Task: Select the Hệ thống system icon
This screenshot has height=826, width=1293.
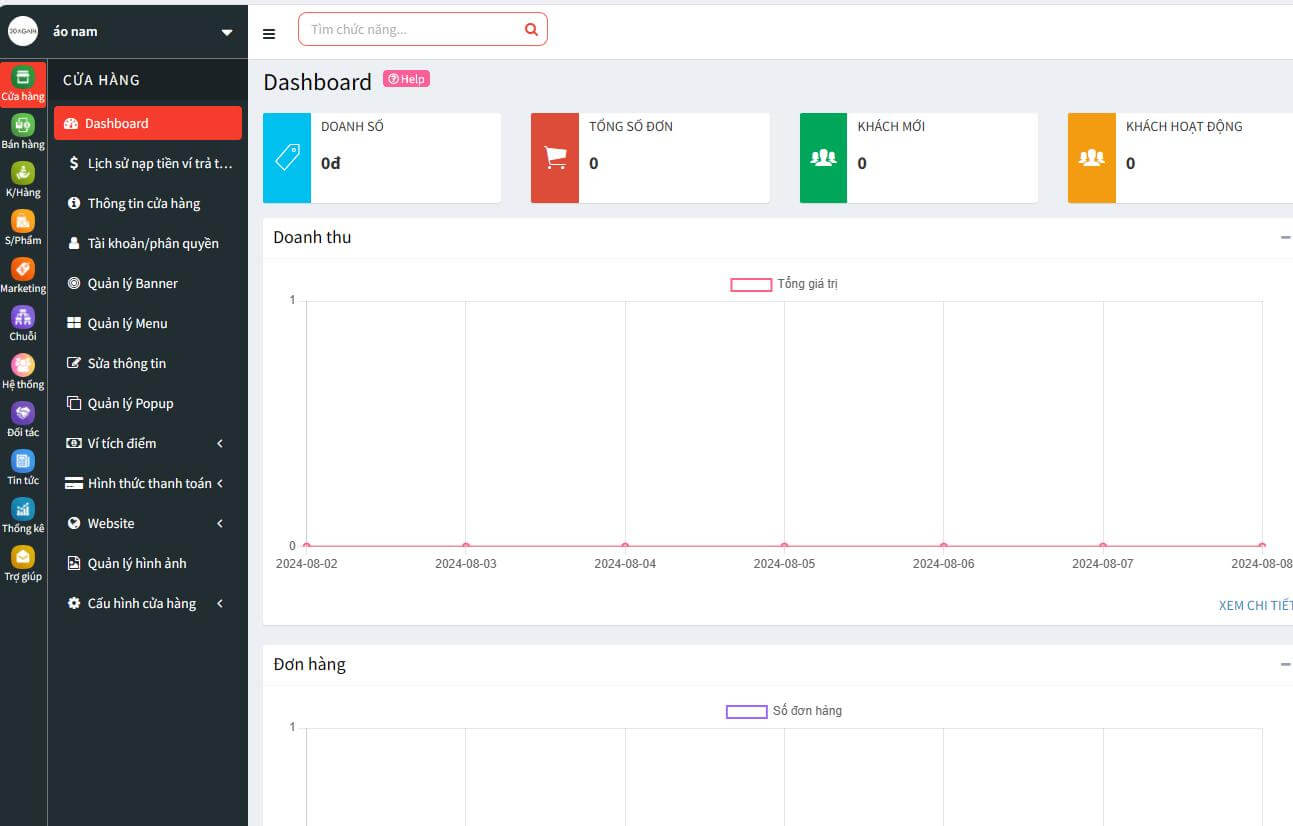Action: [x=23, y=371]
